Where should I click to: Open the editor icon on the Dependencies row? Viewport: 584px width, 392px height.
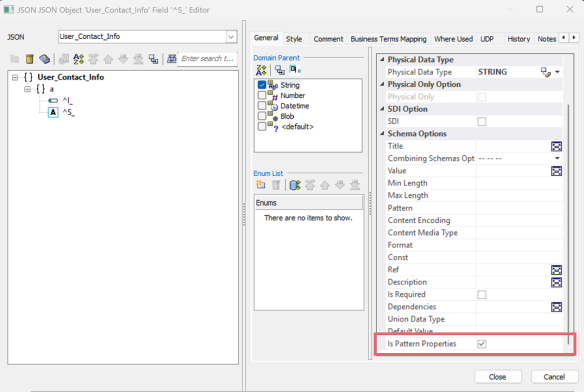pyautogui.click(x=556, y=307)
